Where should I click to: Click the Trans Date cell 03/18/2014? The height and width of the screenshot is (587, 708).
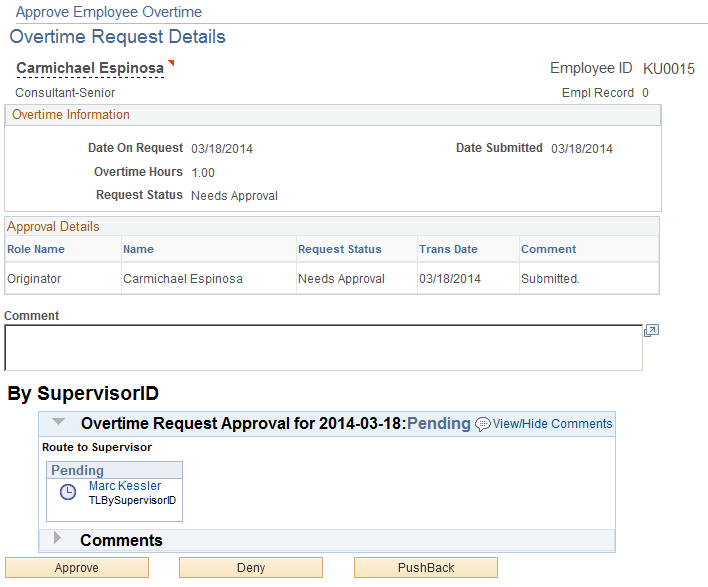tap(450, 279)
